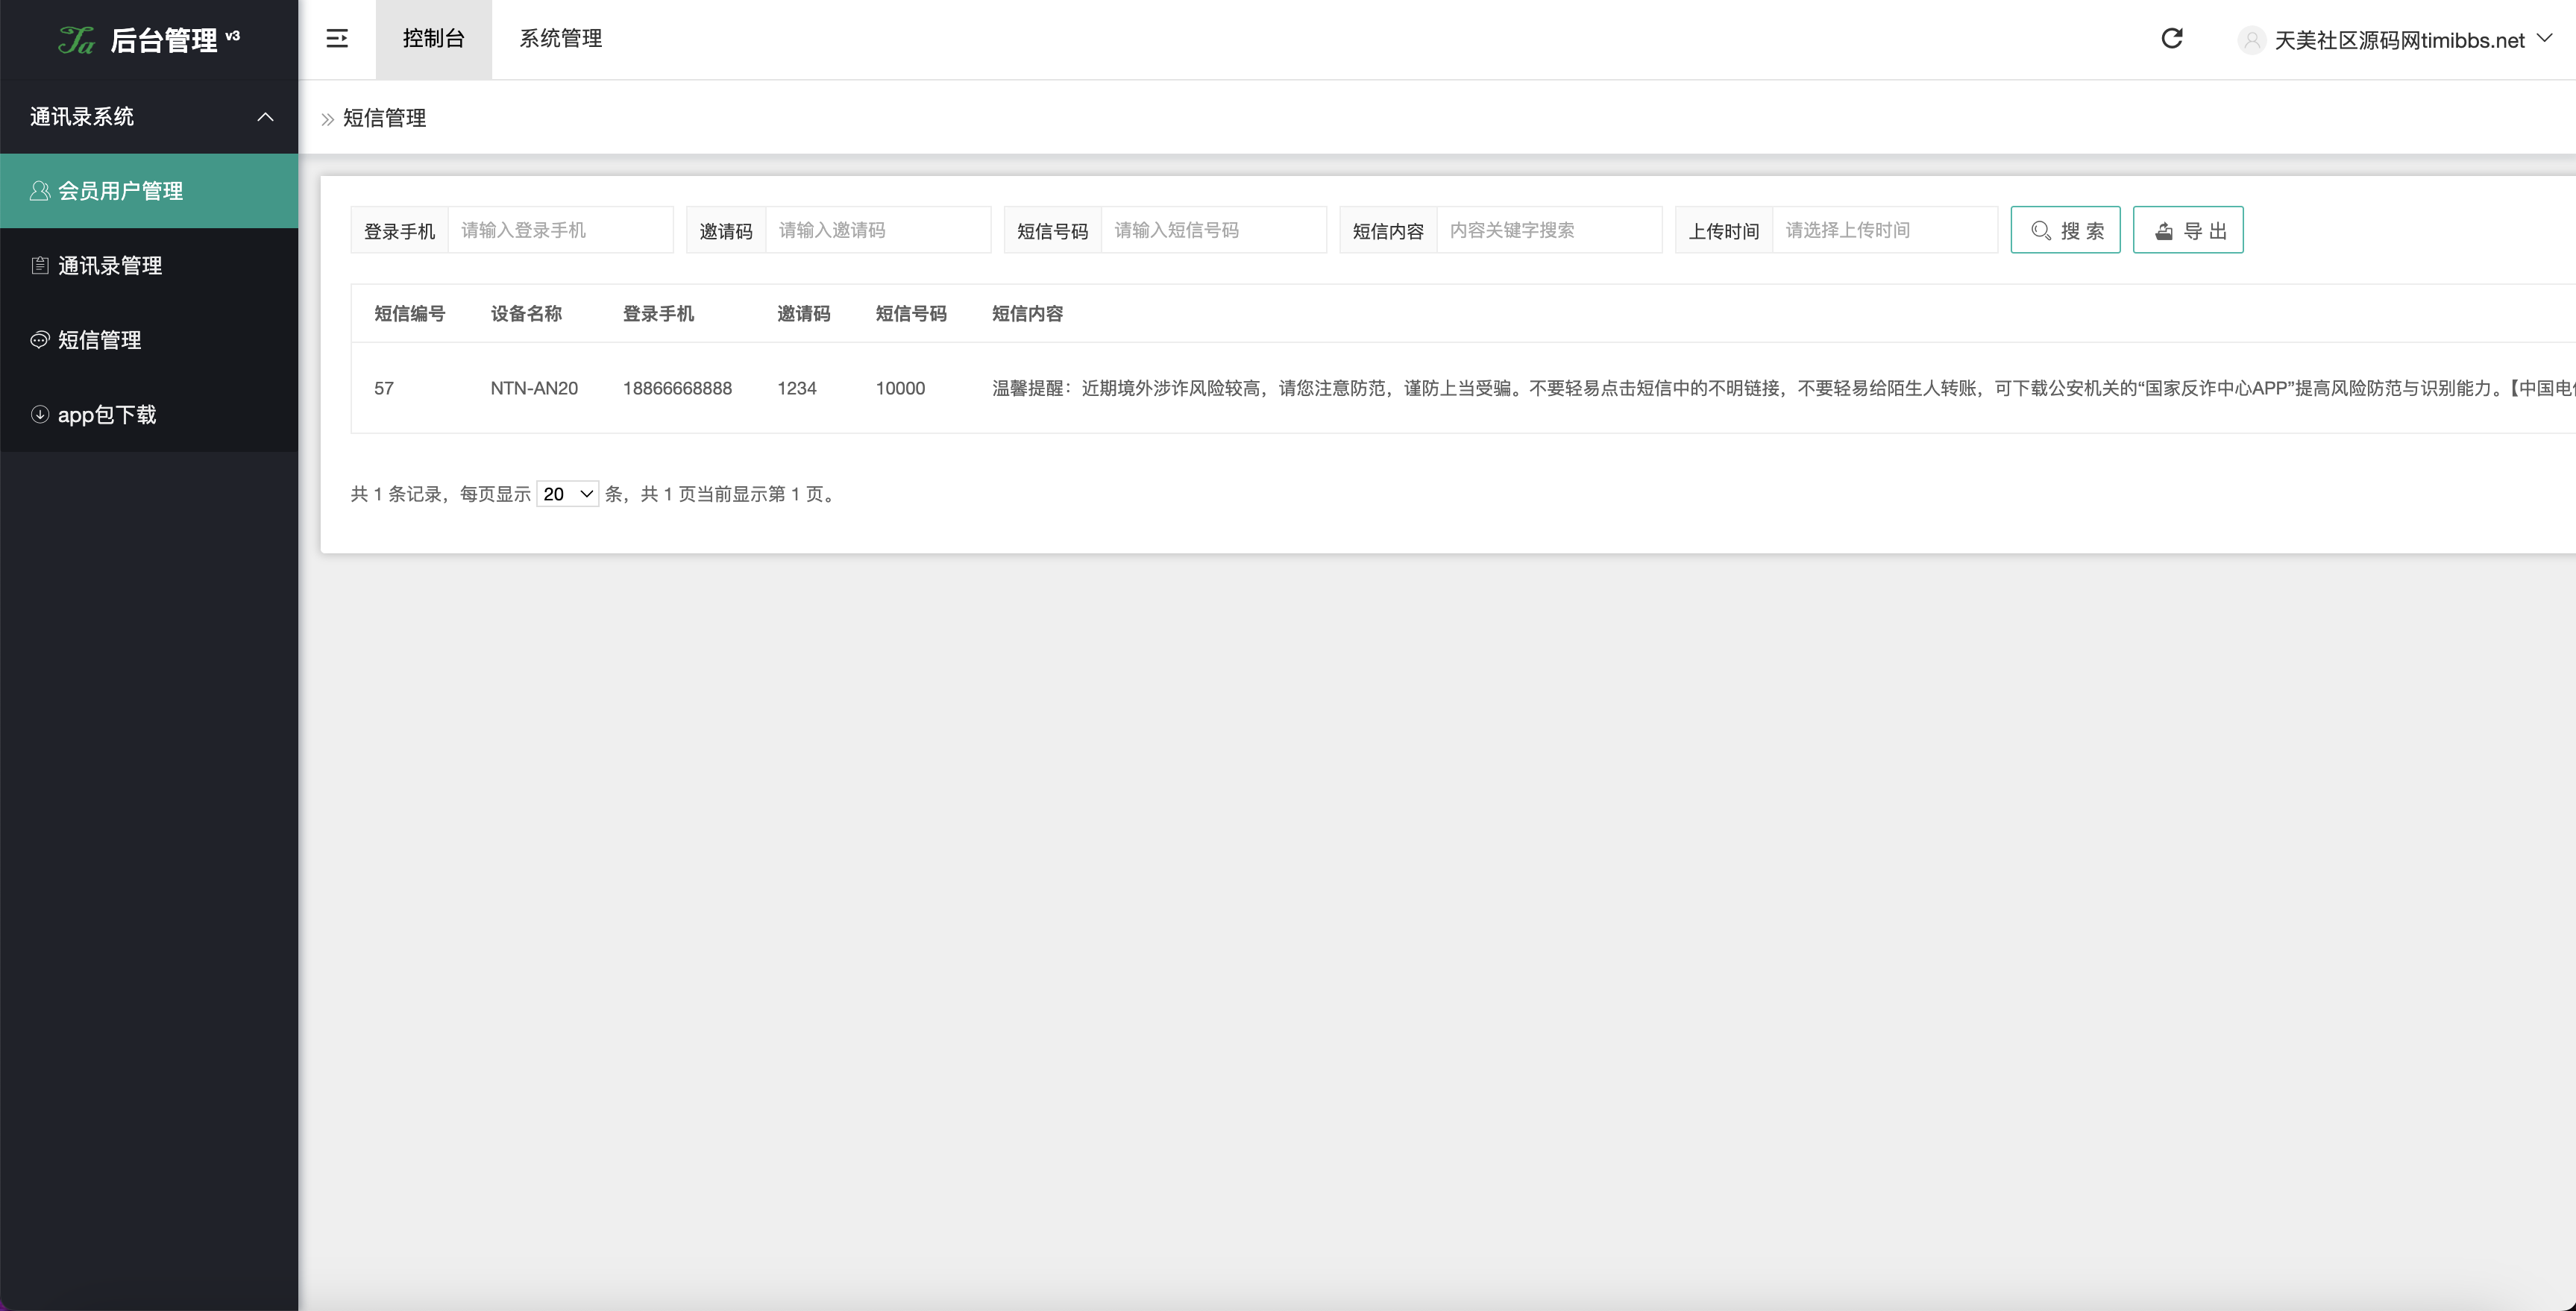Focus the 请输入登录手机 input field
This screenshot has height=1311, width=2576.
[x=560, y=229]
